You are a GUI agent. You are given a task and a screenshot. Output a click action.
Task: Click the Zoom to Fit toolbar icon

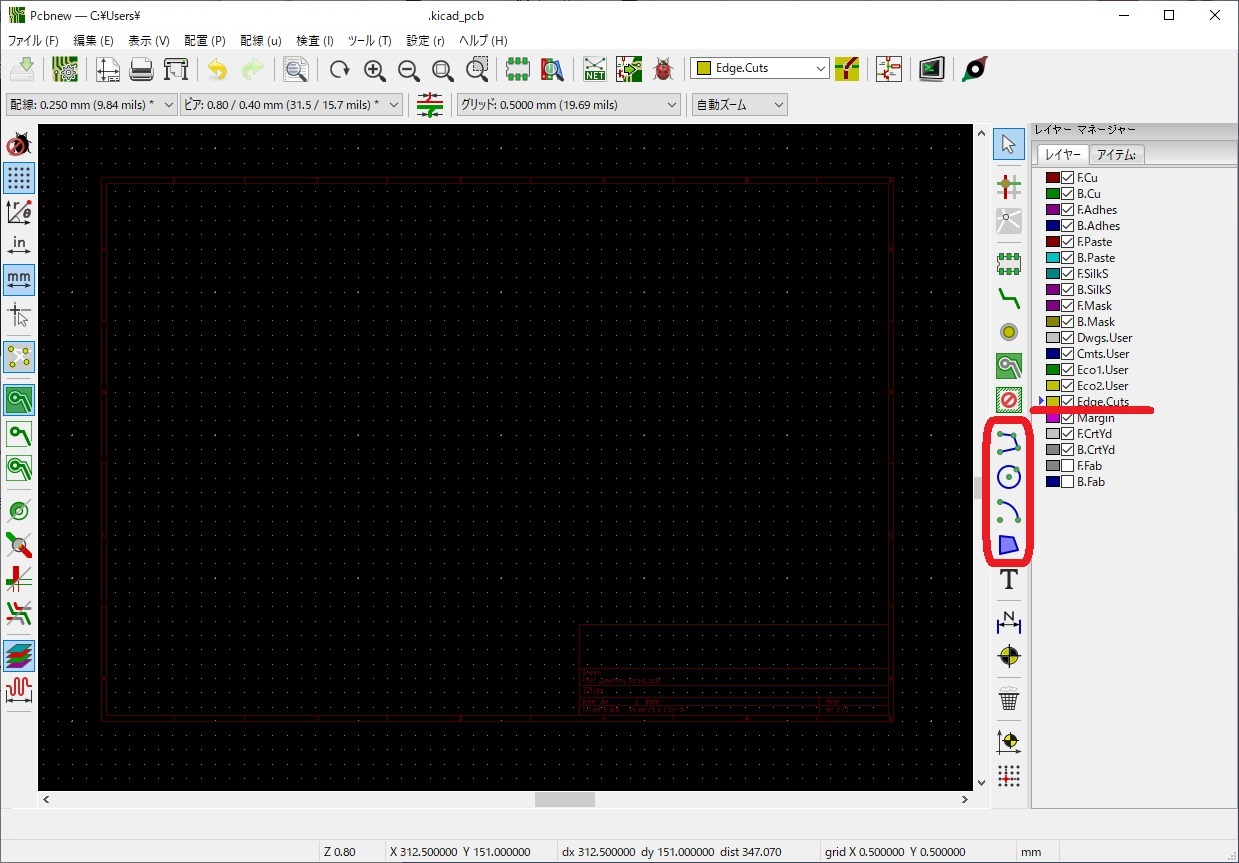tap(443, 69)
